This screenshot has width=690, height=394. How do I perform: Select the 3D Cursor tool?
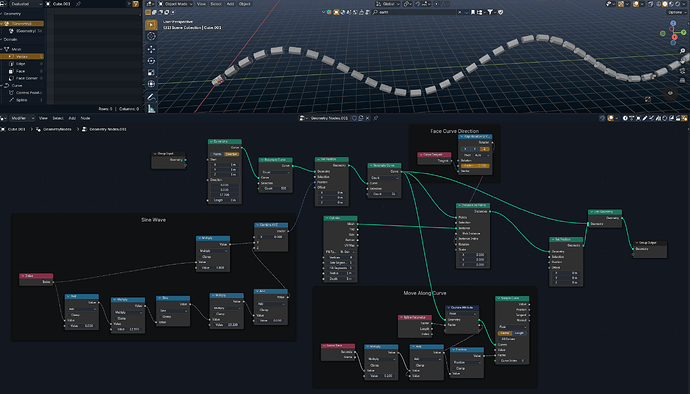[151, 37]
